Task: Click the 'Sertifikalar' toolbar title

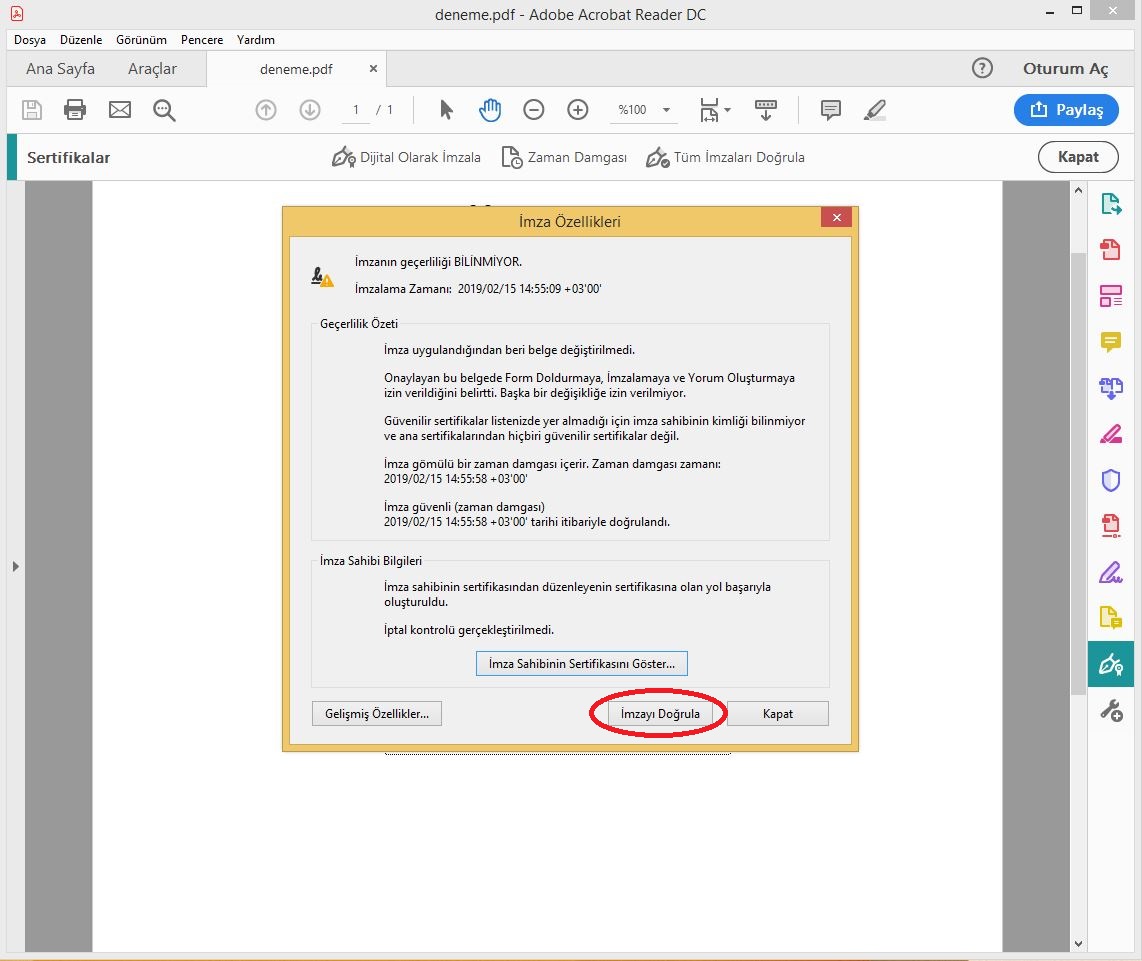Action: click(x=68, y=157)
